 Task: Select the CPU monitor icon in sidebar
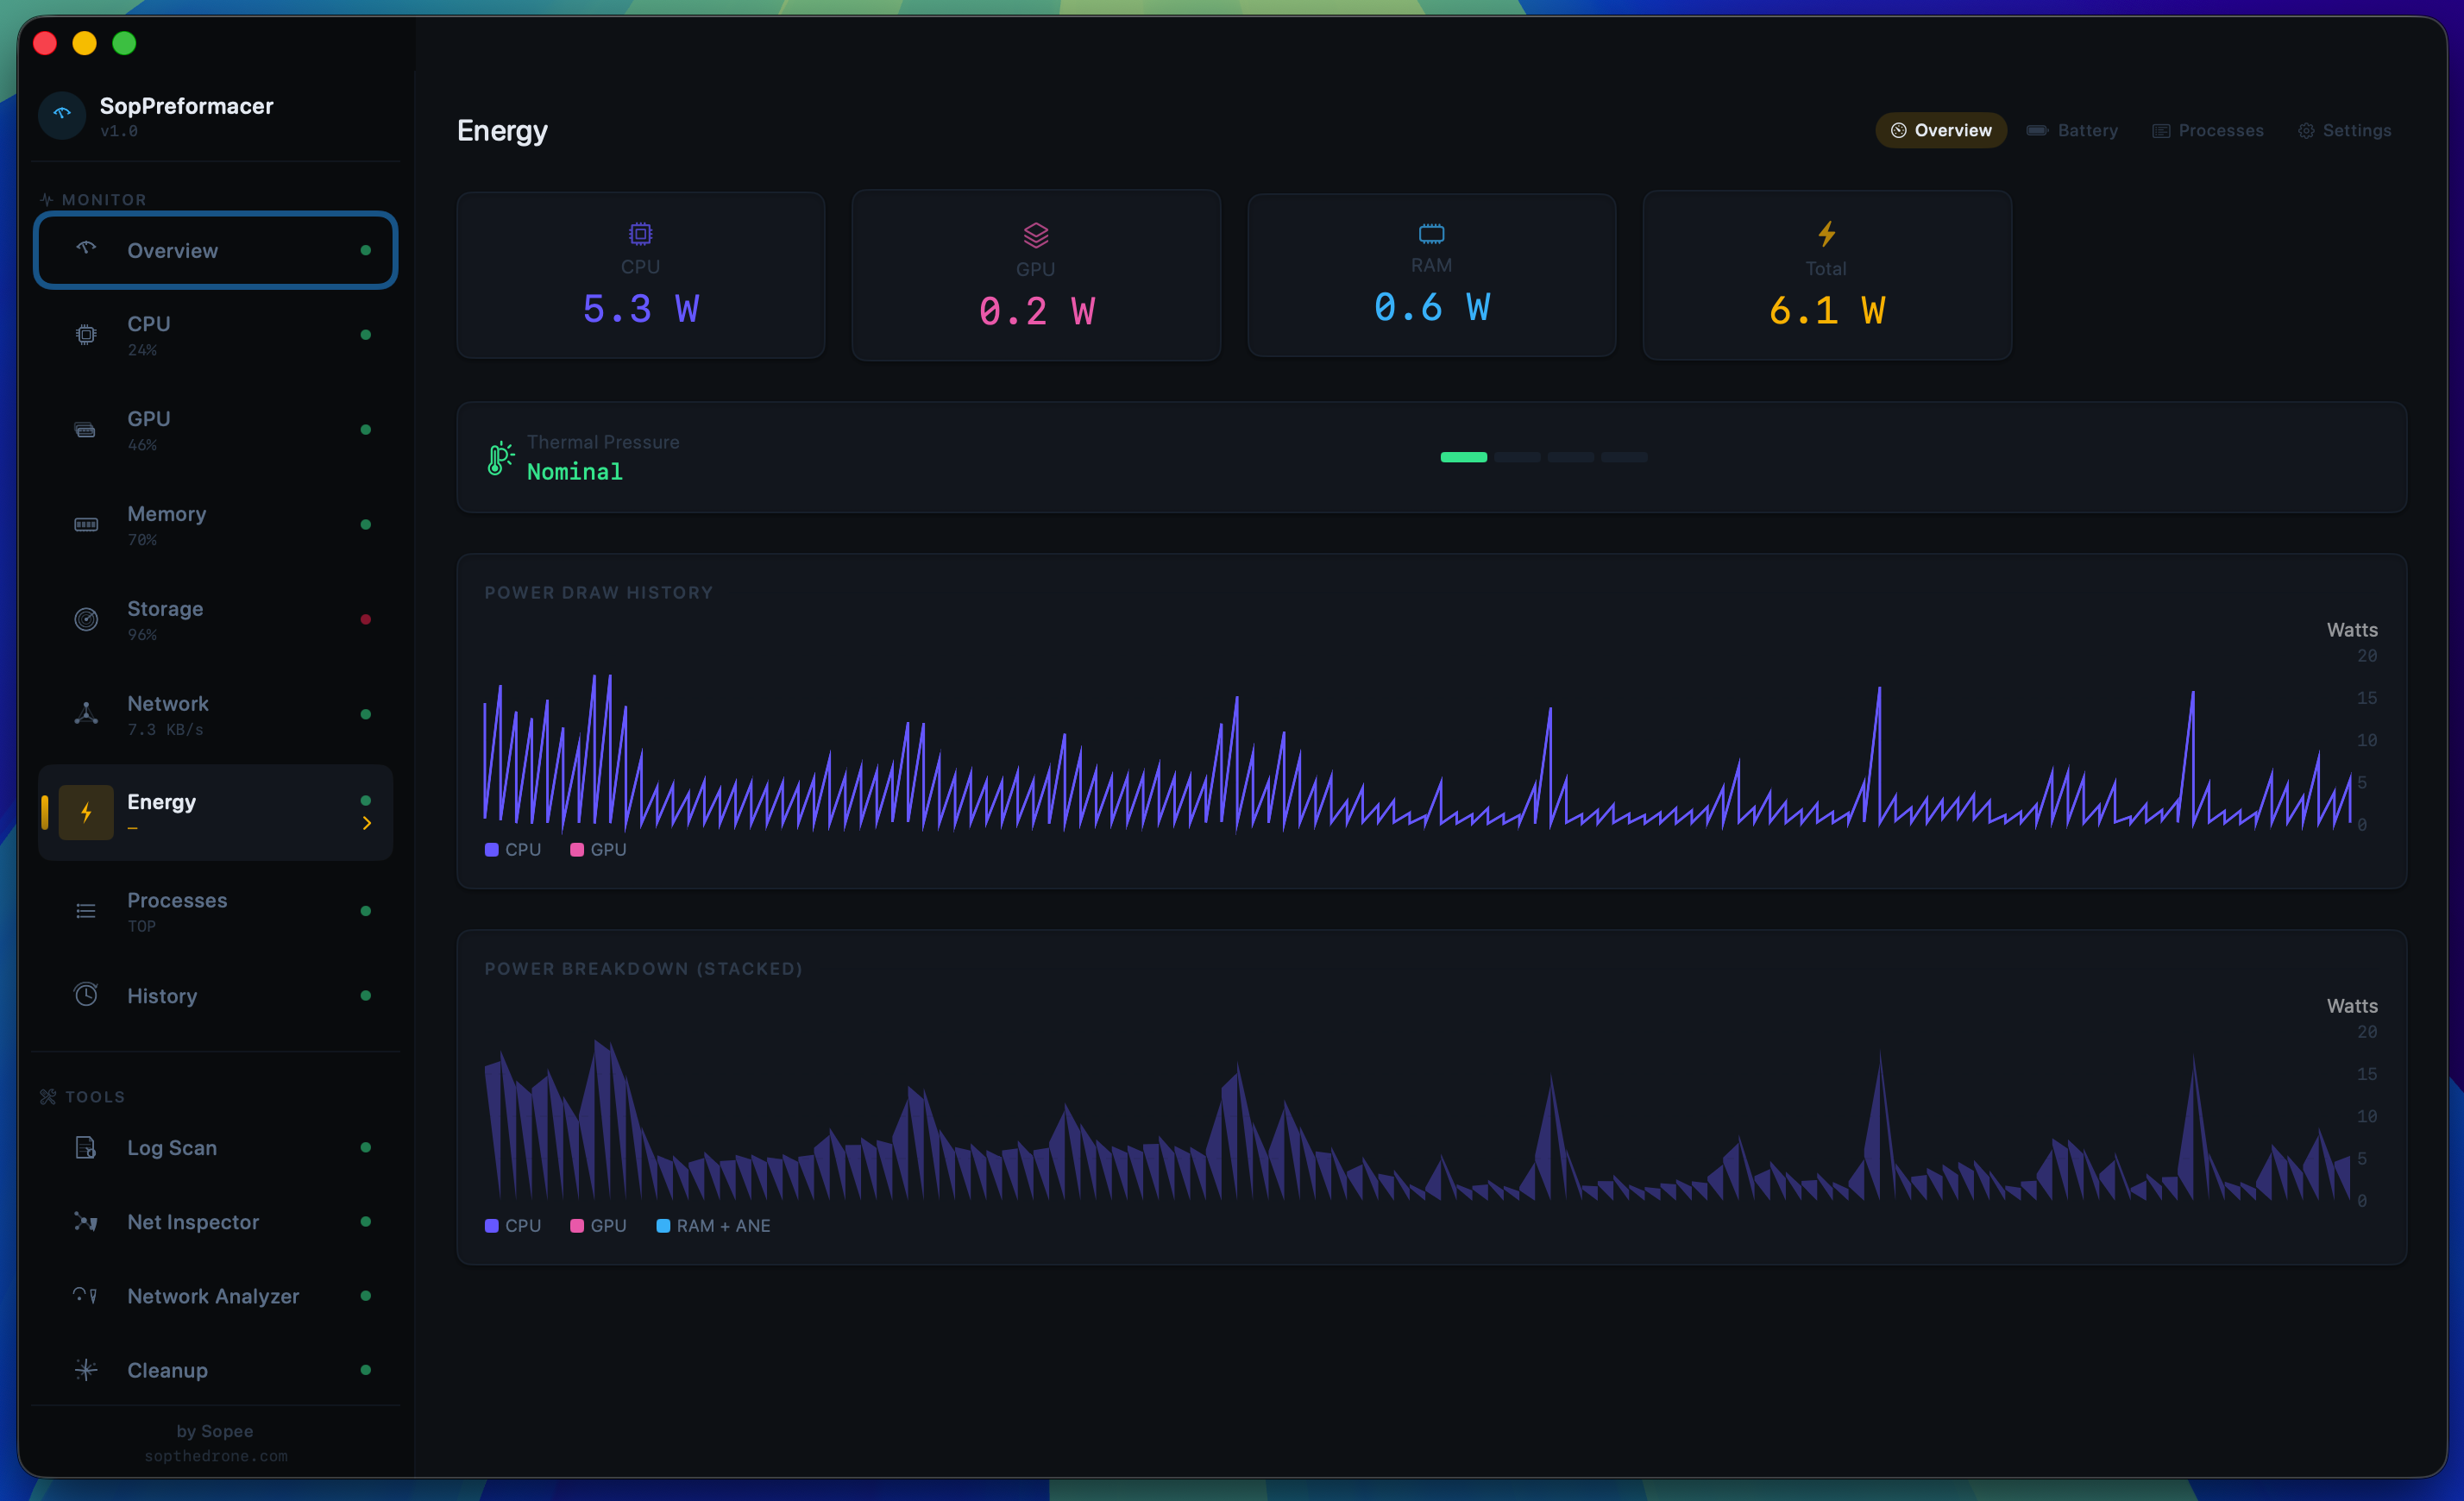[86, 334]
